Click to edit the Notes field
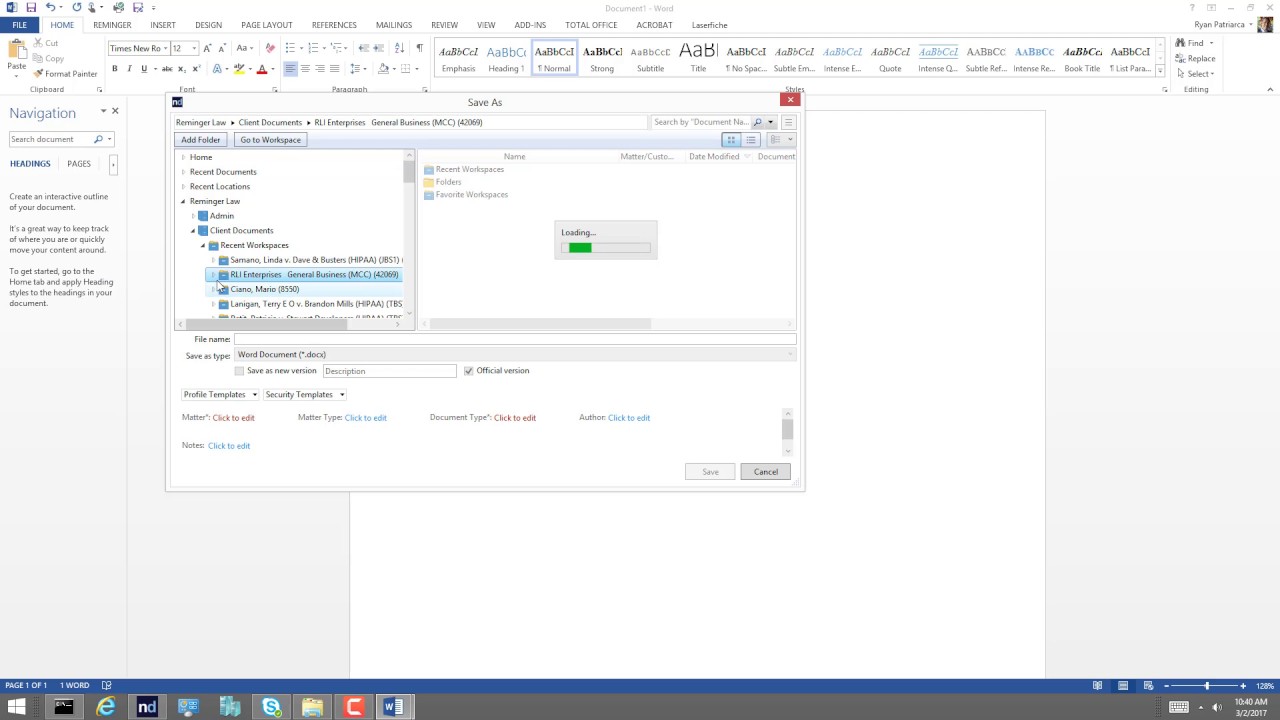 click(229, 446)
